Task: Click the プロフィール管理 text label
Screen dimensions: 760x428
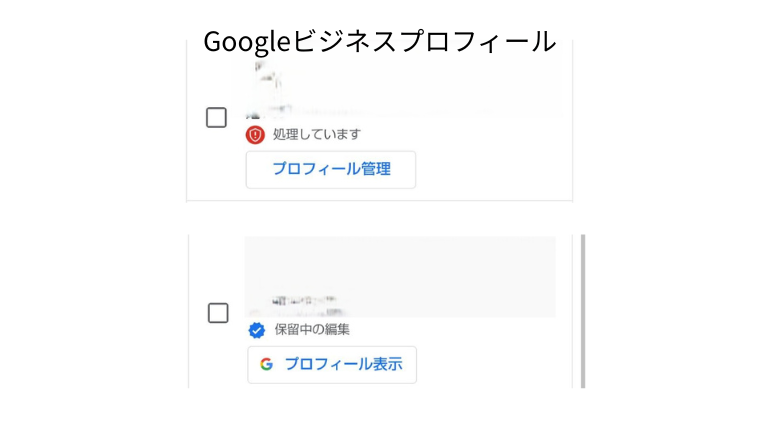Action: click(x=332, y=169)
